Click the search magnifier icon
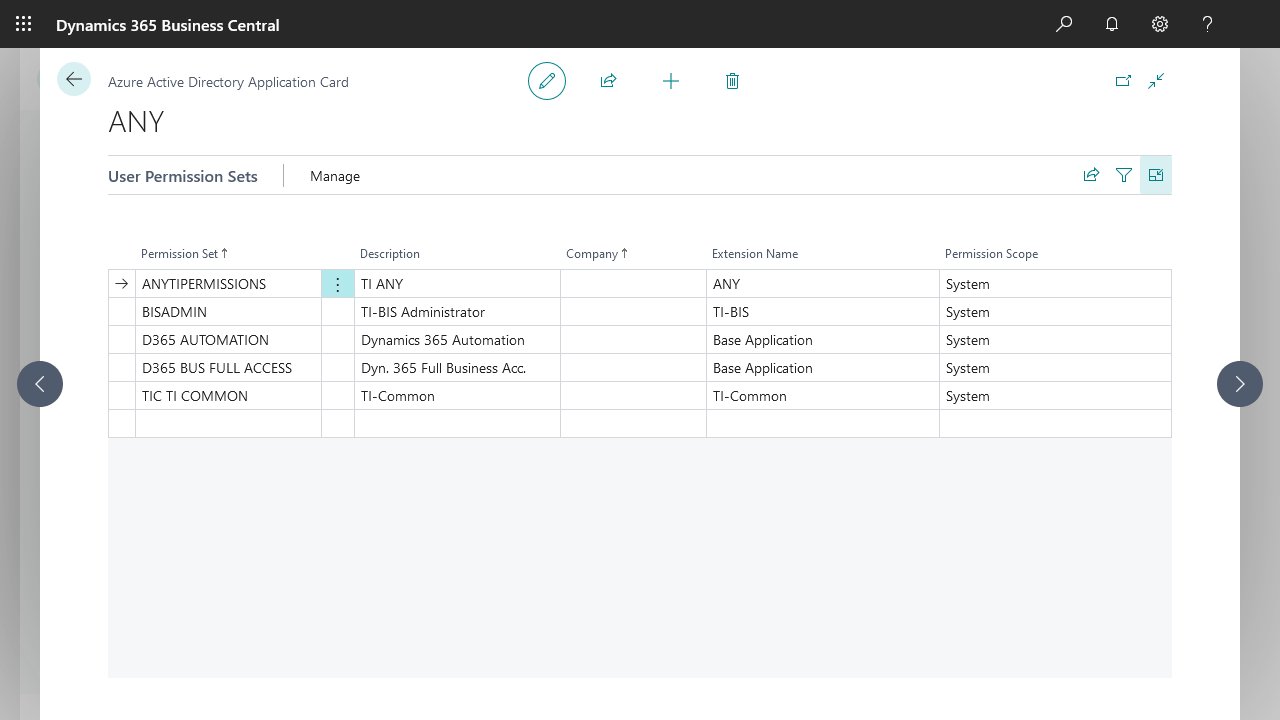The height and width of the screenshot is (720, 1280). pos(1064,24)
